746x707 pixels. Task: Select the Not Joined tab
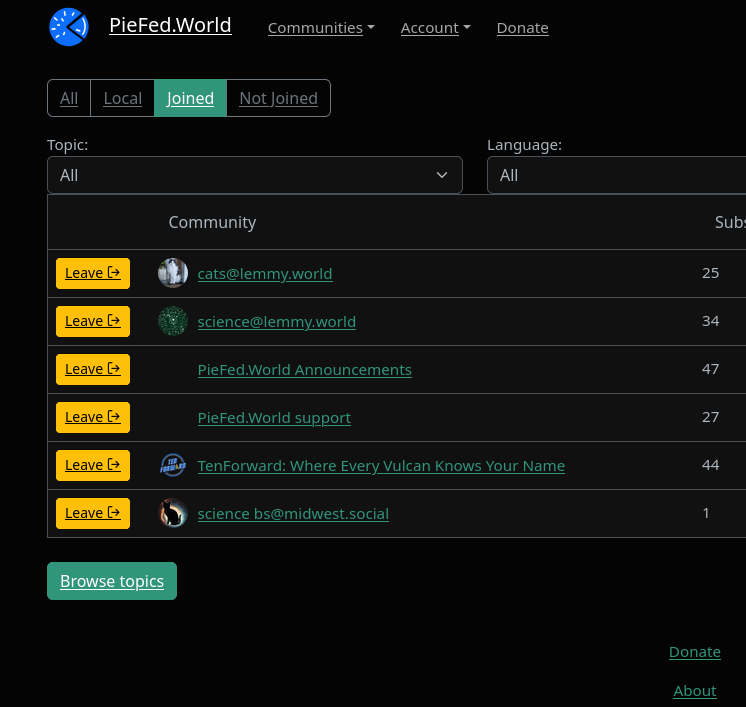pyautogui.click(x=278, y=98)
